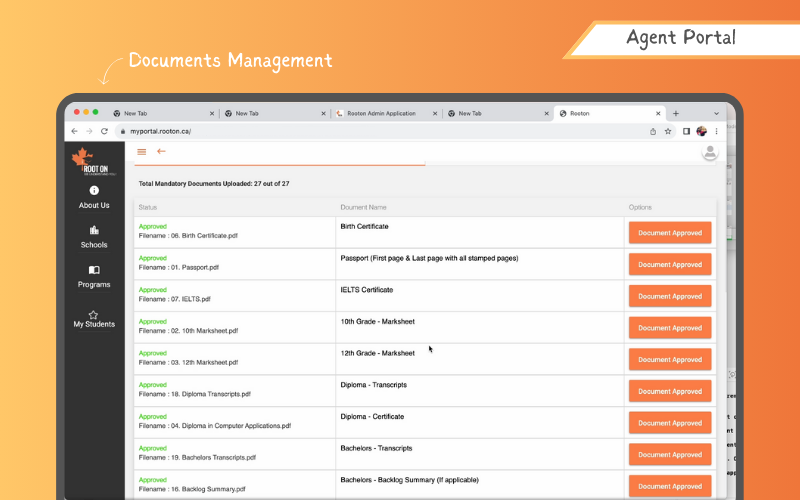800x500 pixels.
Task: Open Schools in the sidebar
Action: [x=94, y=237]
